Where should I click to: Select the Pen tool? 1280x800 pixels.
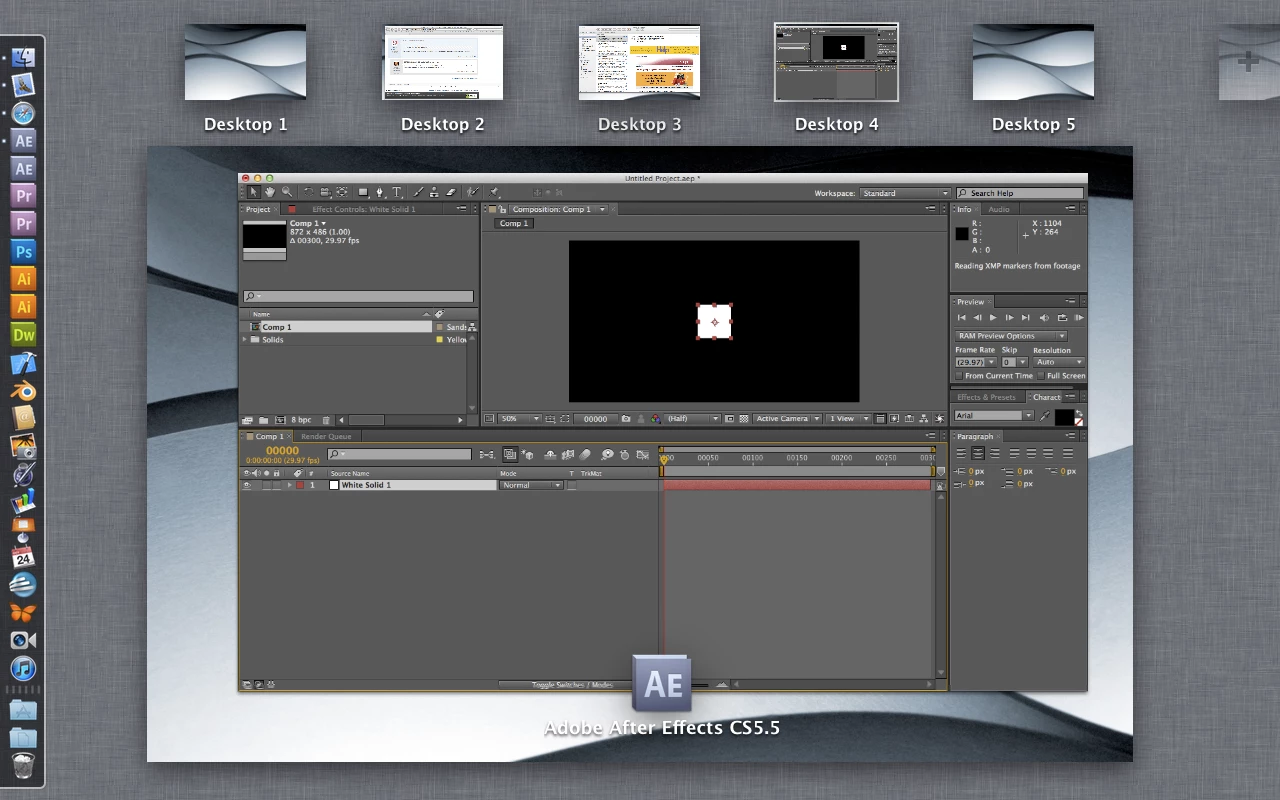pos(380,192)
